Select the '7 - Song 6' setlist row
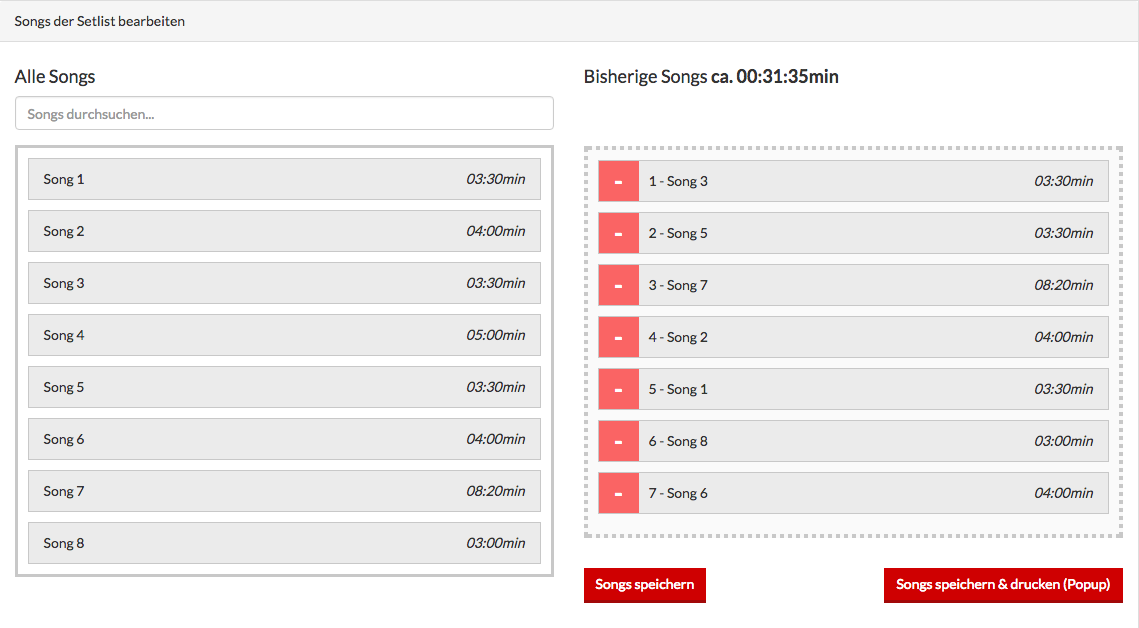The width and height of the screenshot is (1139, 628). [x=872, y=493]
